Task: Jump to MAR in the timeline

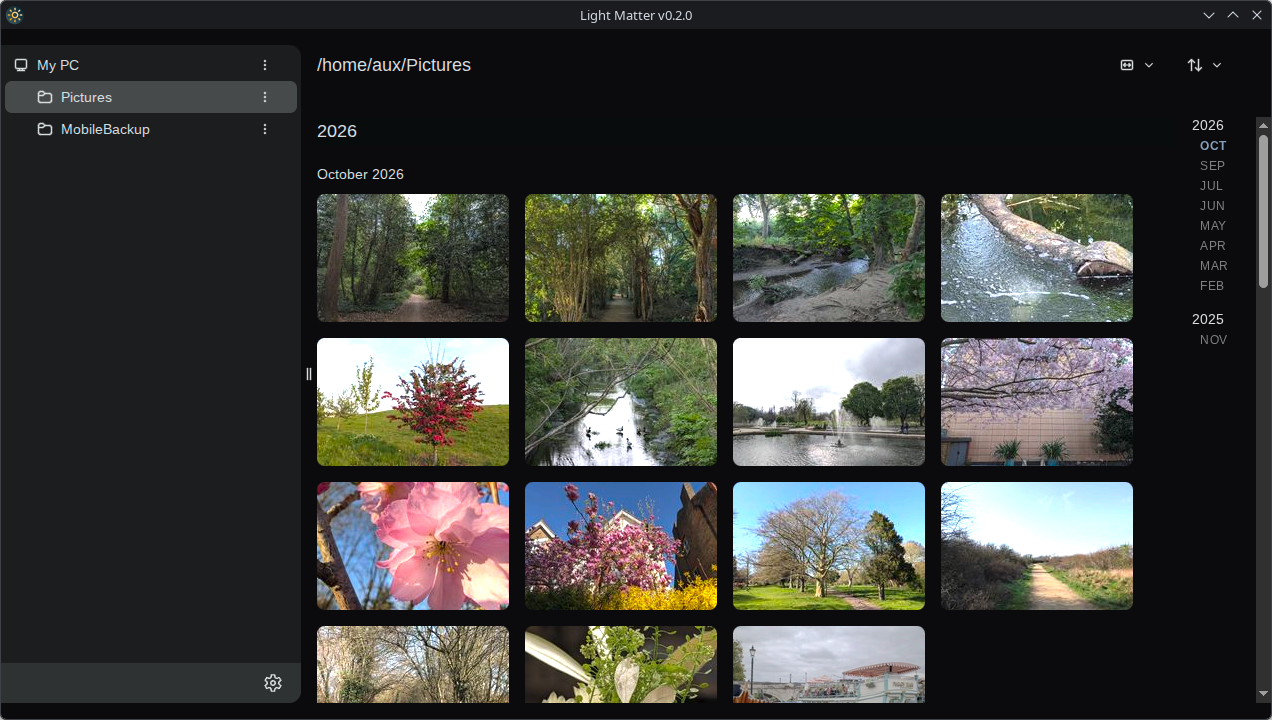Action: (1214, 266)
